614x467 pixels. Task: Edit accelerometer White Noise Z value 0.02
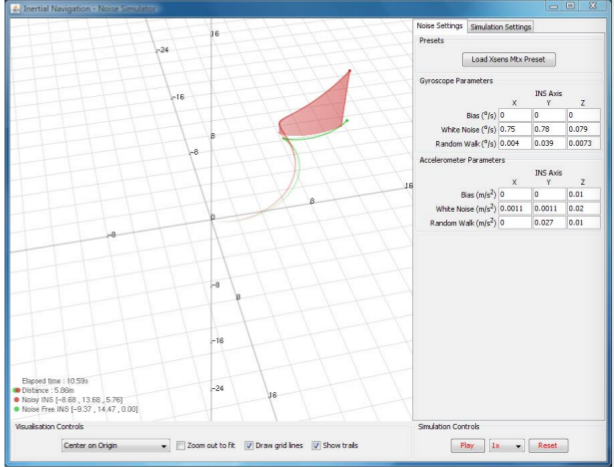[583, 209]
